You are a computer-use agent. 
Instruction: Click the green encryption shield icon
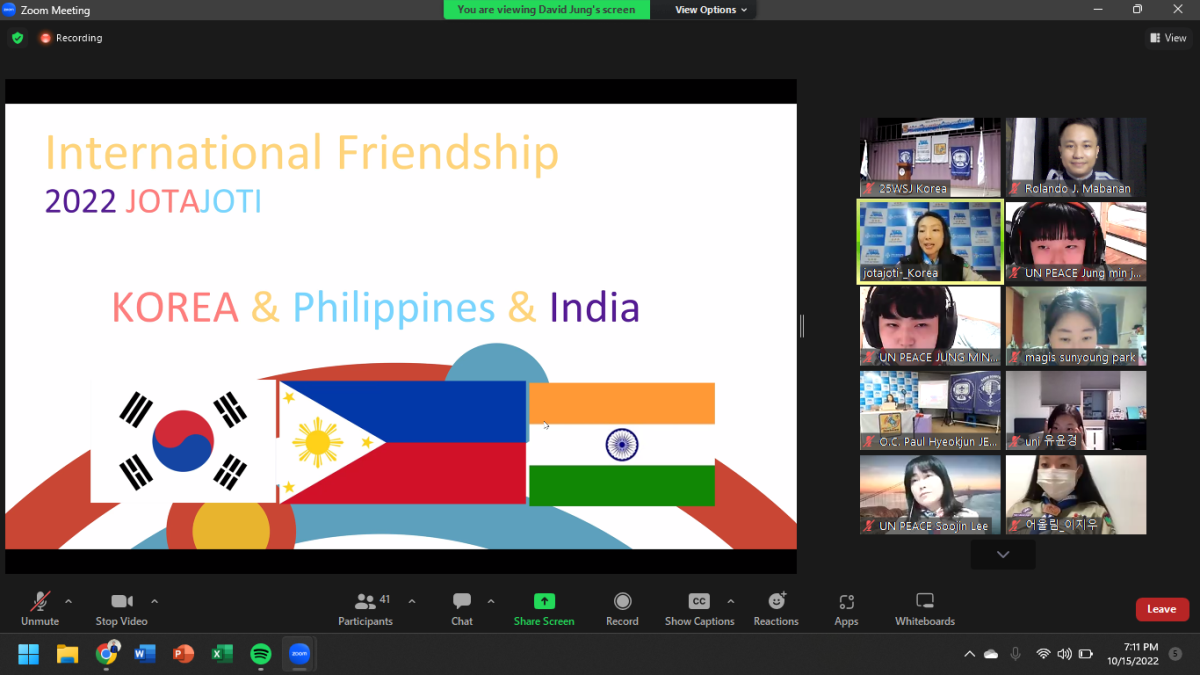tap(17, 38)
